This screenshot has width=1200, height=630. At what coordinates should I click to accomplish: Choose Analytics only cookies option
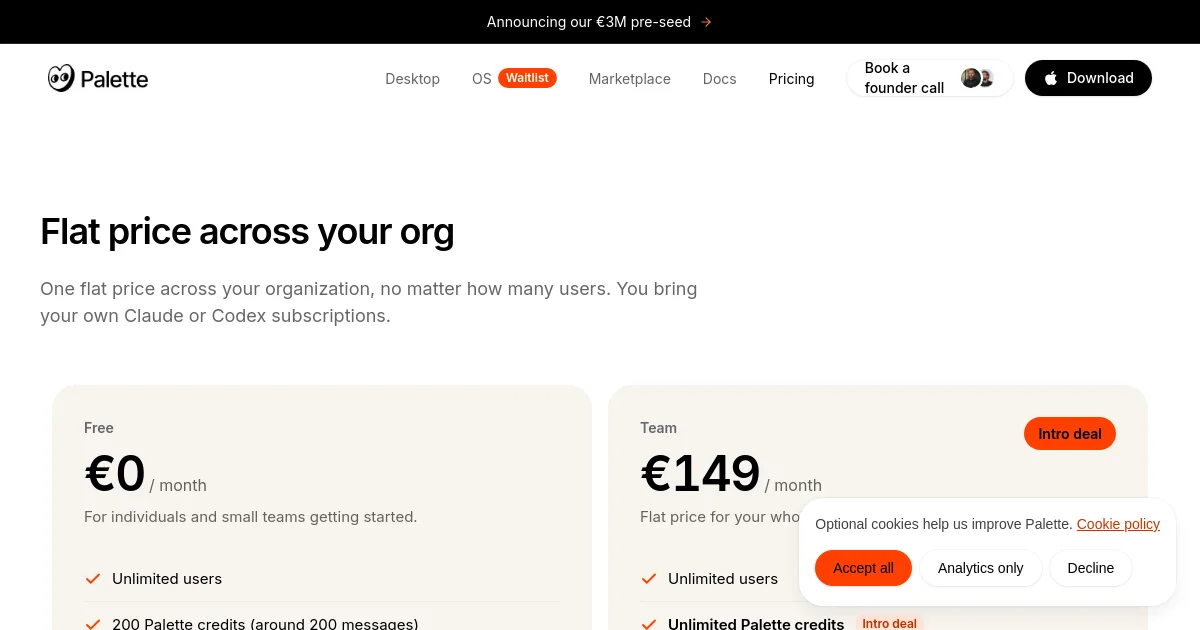[x=981, y=568]
